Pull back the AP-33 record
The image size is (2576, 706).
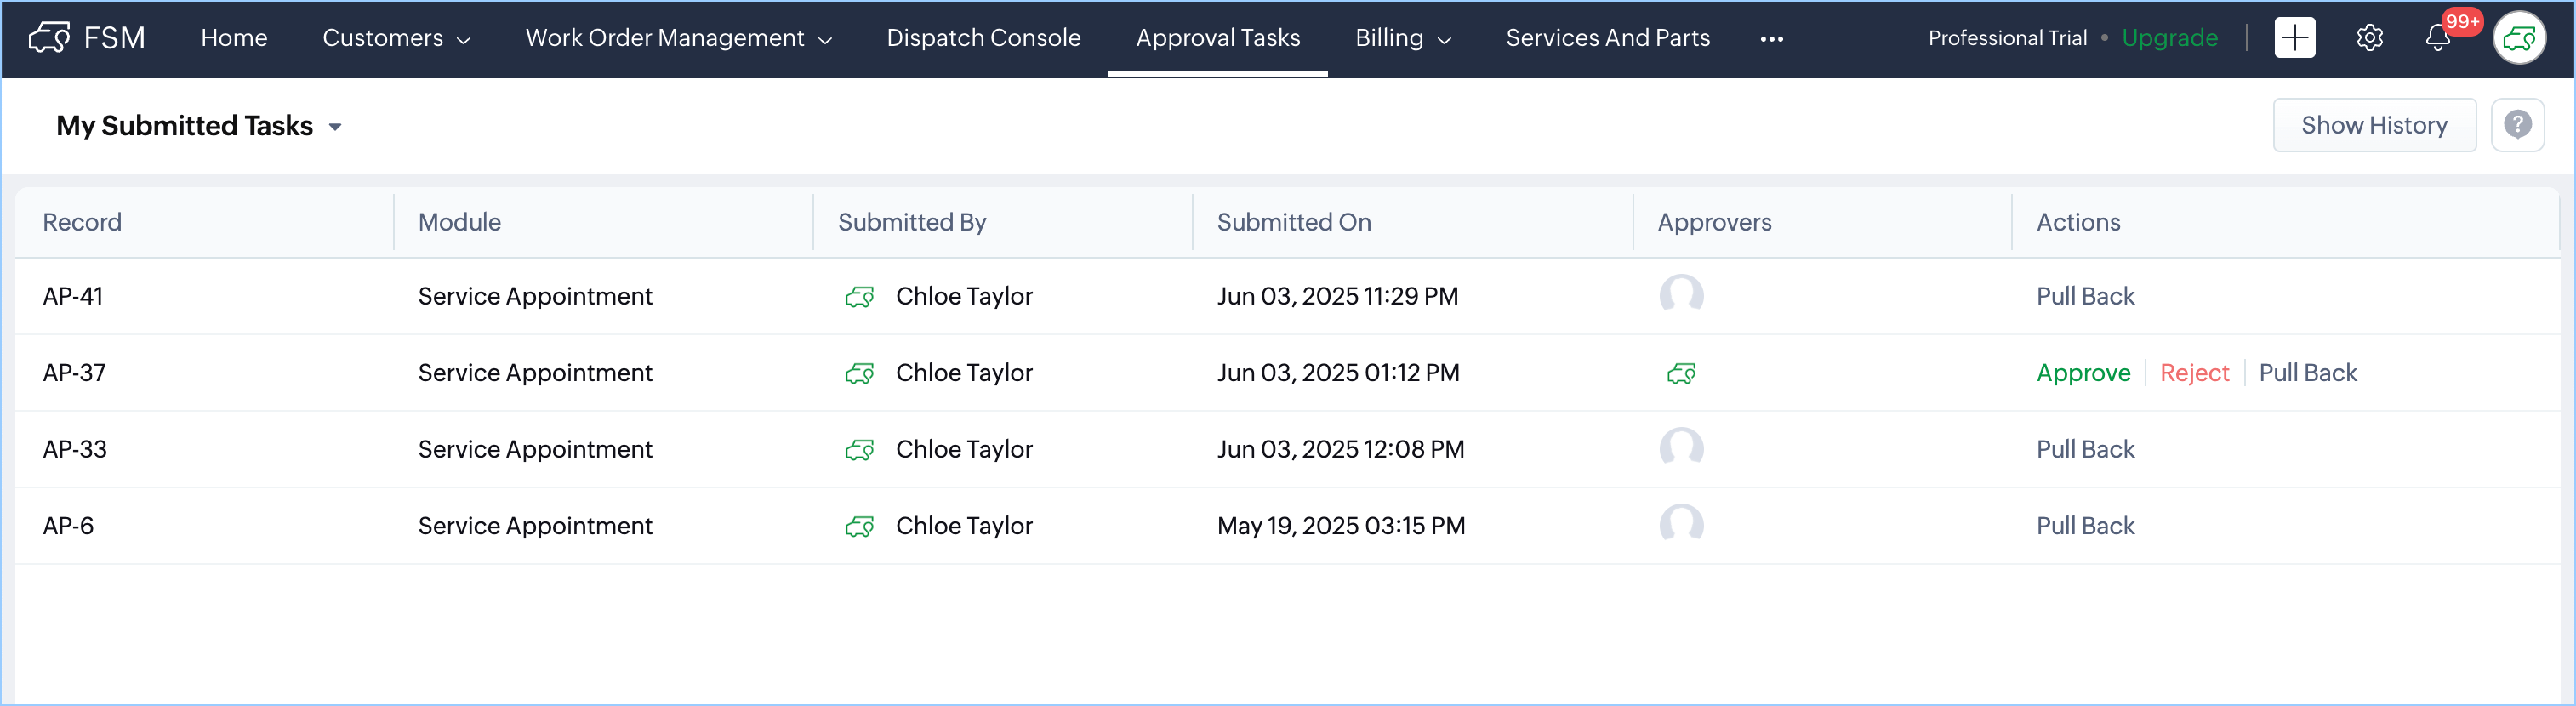2085,449
